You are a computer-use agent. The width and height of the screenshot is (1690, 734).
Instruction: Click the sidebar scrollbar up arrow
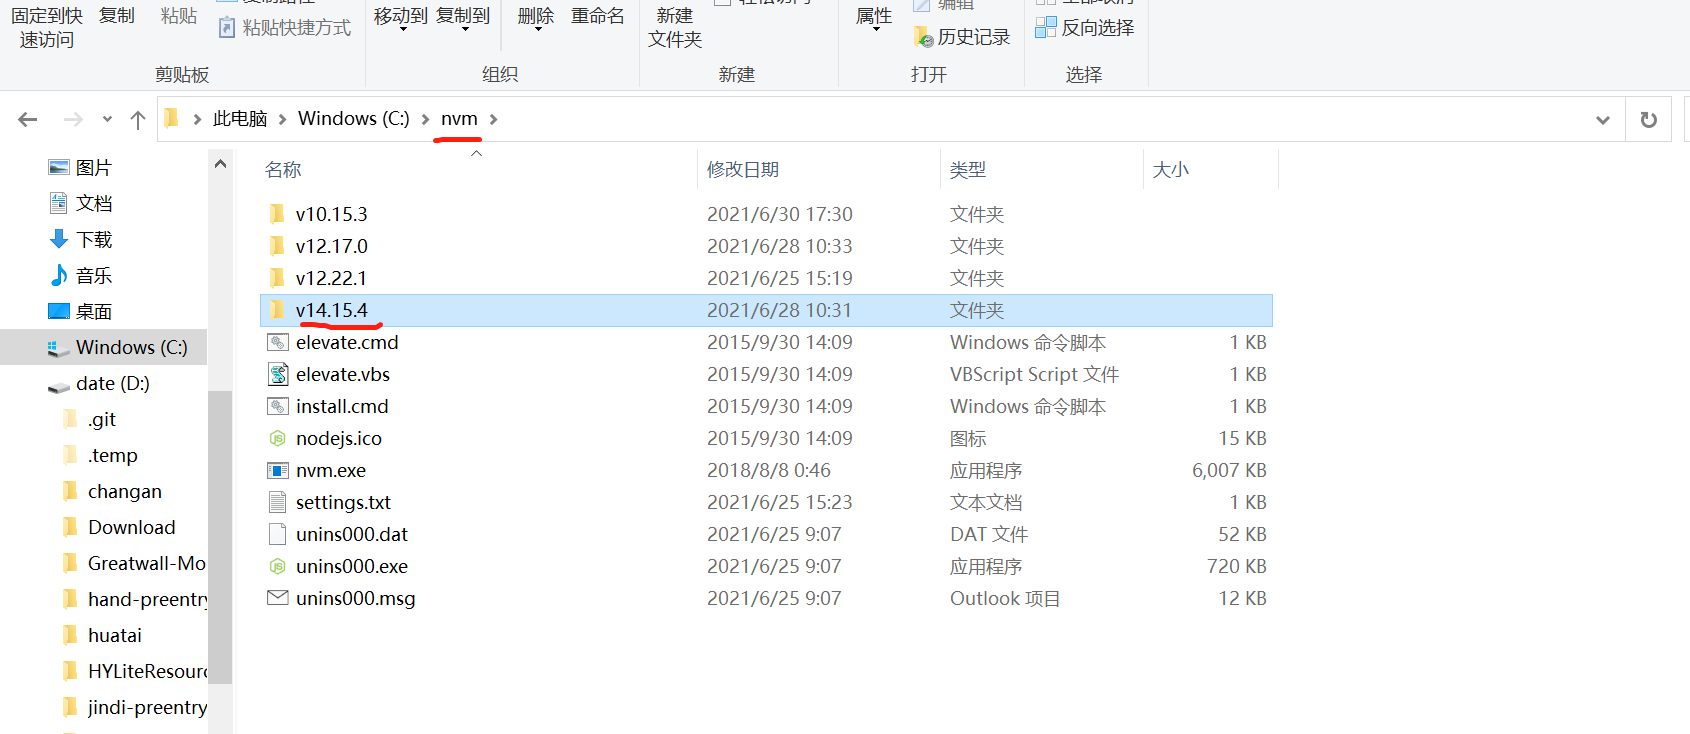tap(220, 164)
